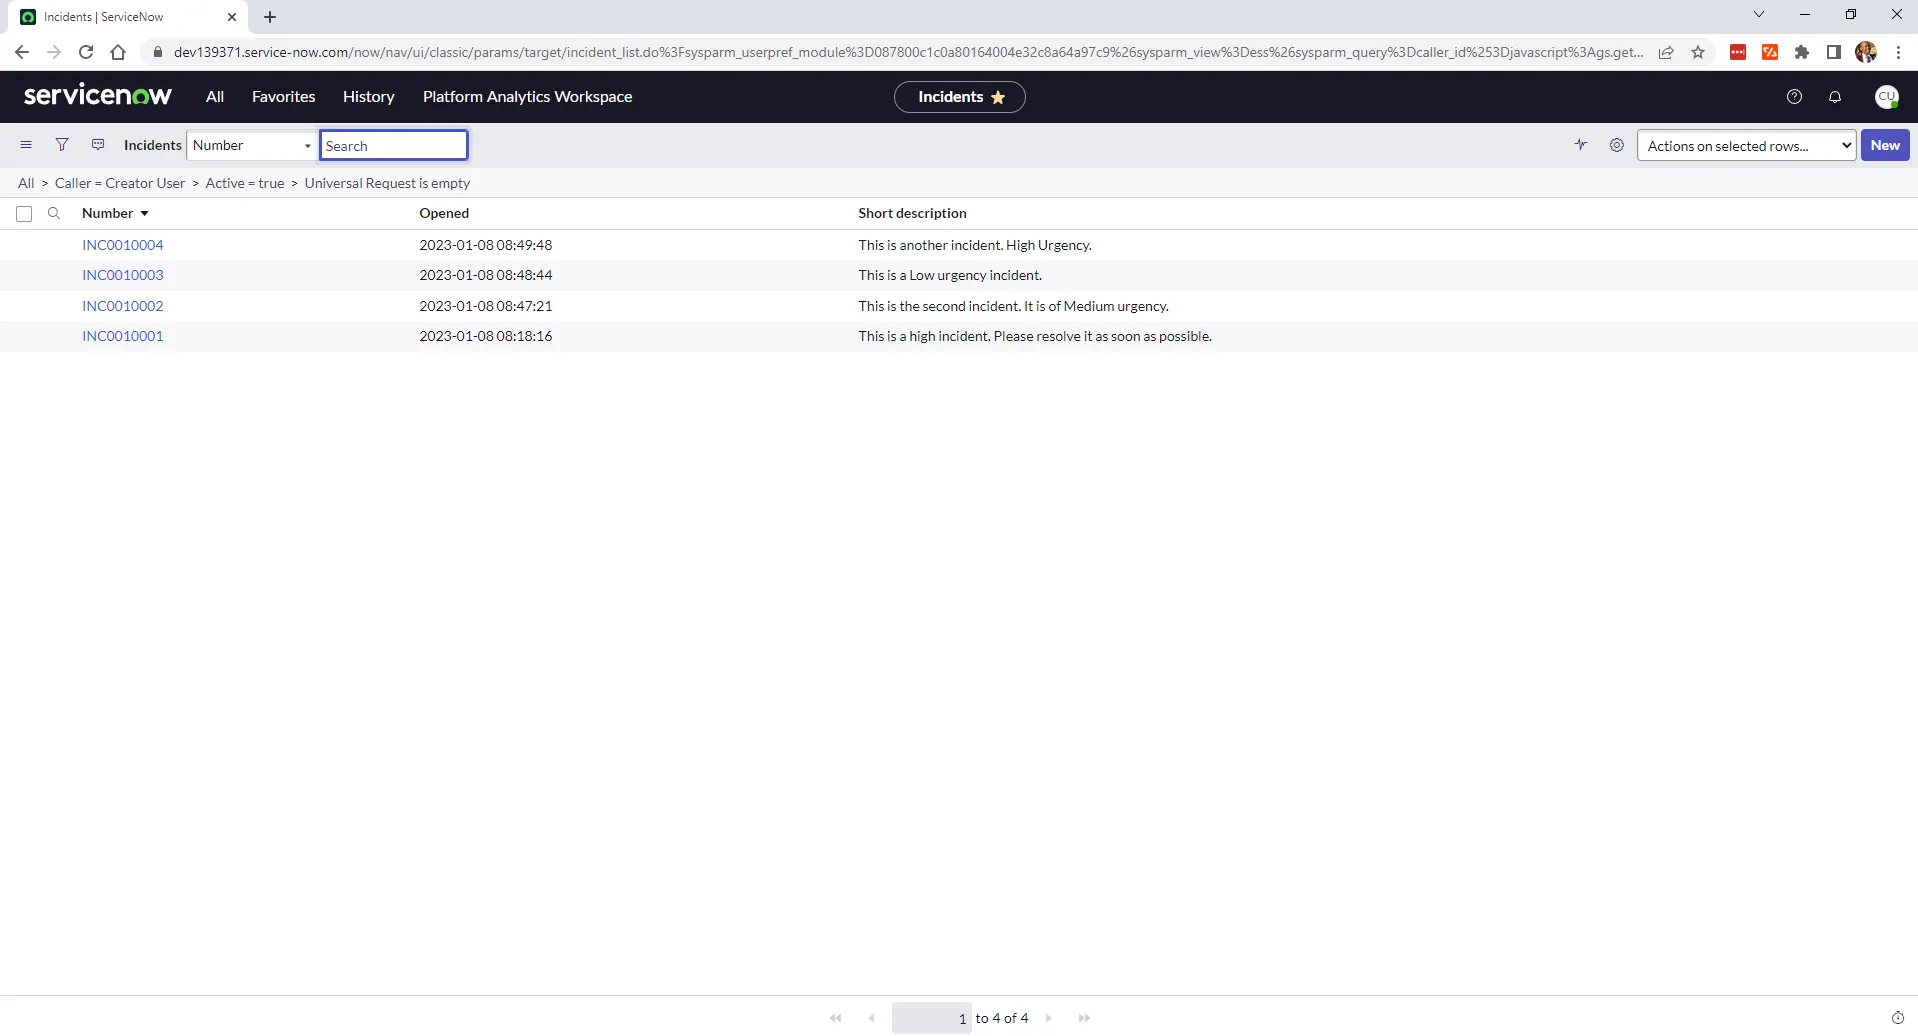Click opened time 2023-01-08 08:18:16
The width and height of the screenshot is (1918, 1036).
coord(486,336)
